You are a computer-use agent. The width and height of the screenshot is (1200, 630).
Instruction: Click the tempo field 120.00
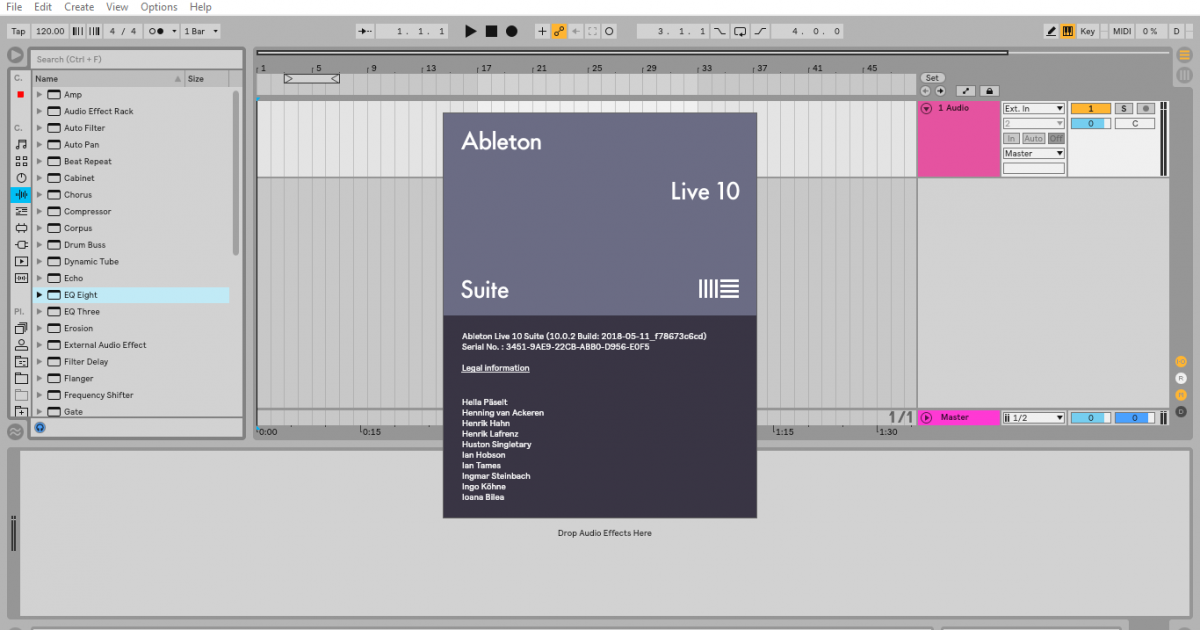pos(50,31)
